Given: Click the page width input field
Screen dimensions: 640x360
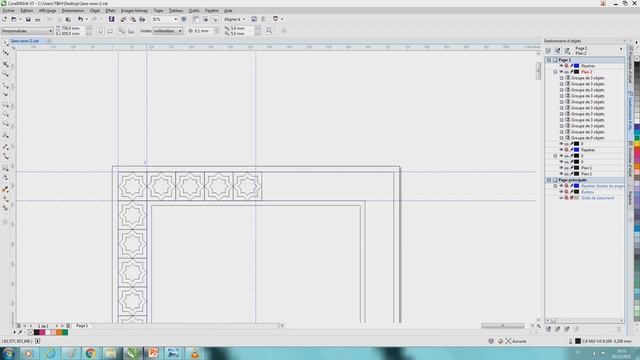Looking at the screenshot, I should (72, 28).
